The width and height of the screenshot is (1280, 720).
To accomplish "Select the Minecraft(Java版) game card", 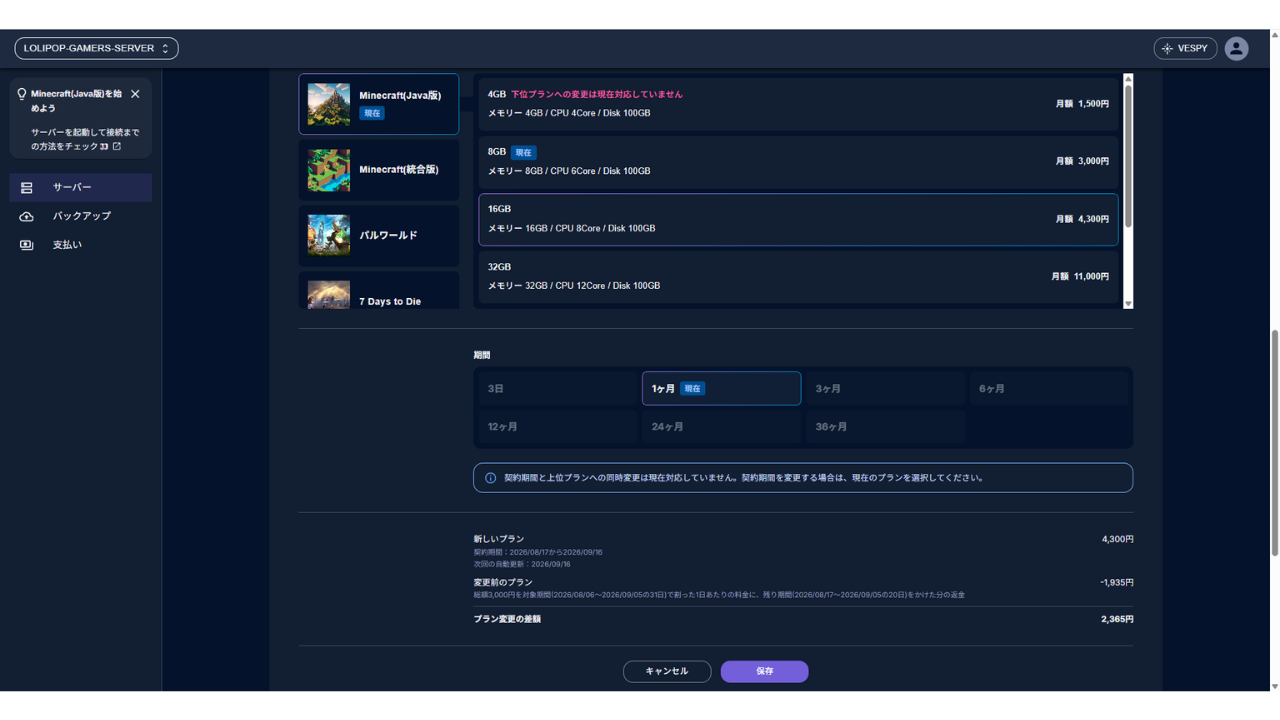I will pyautogui.click(x=379, y=104).
